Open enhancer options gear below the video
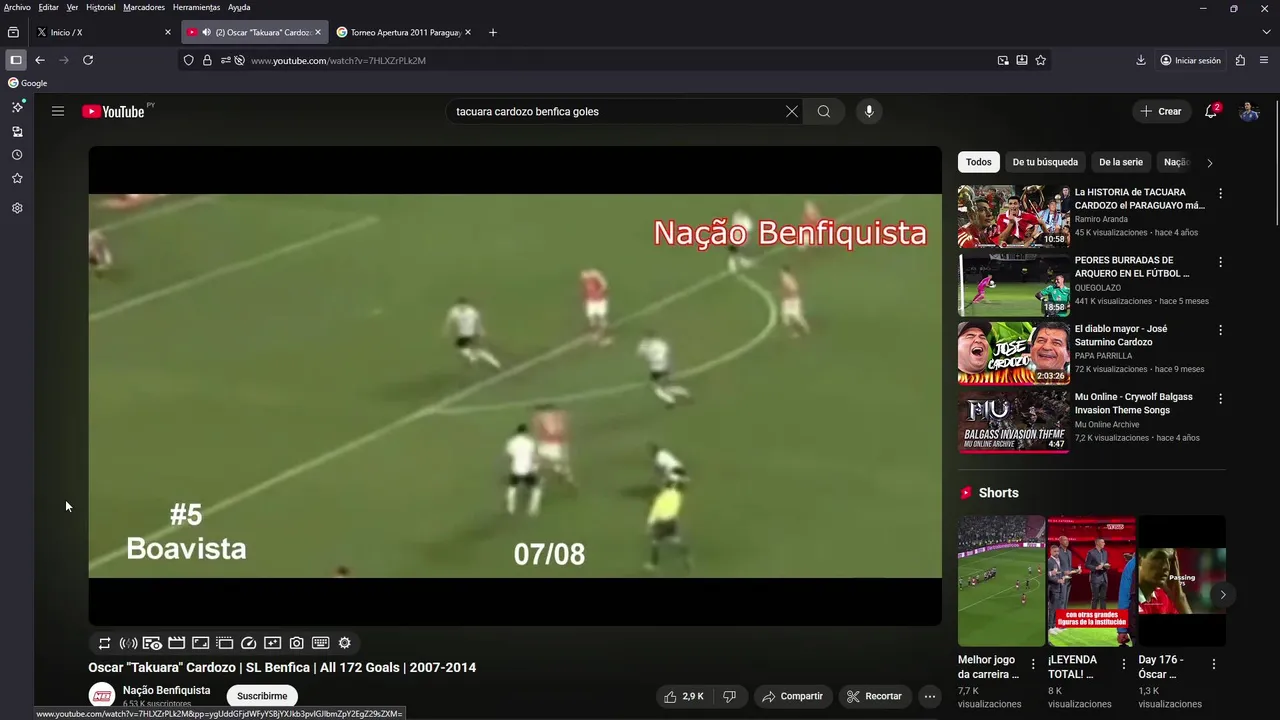This screenshot has height=720, width=1280. pyautogui.click(x=345, y=643)
